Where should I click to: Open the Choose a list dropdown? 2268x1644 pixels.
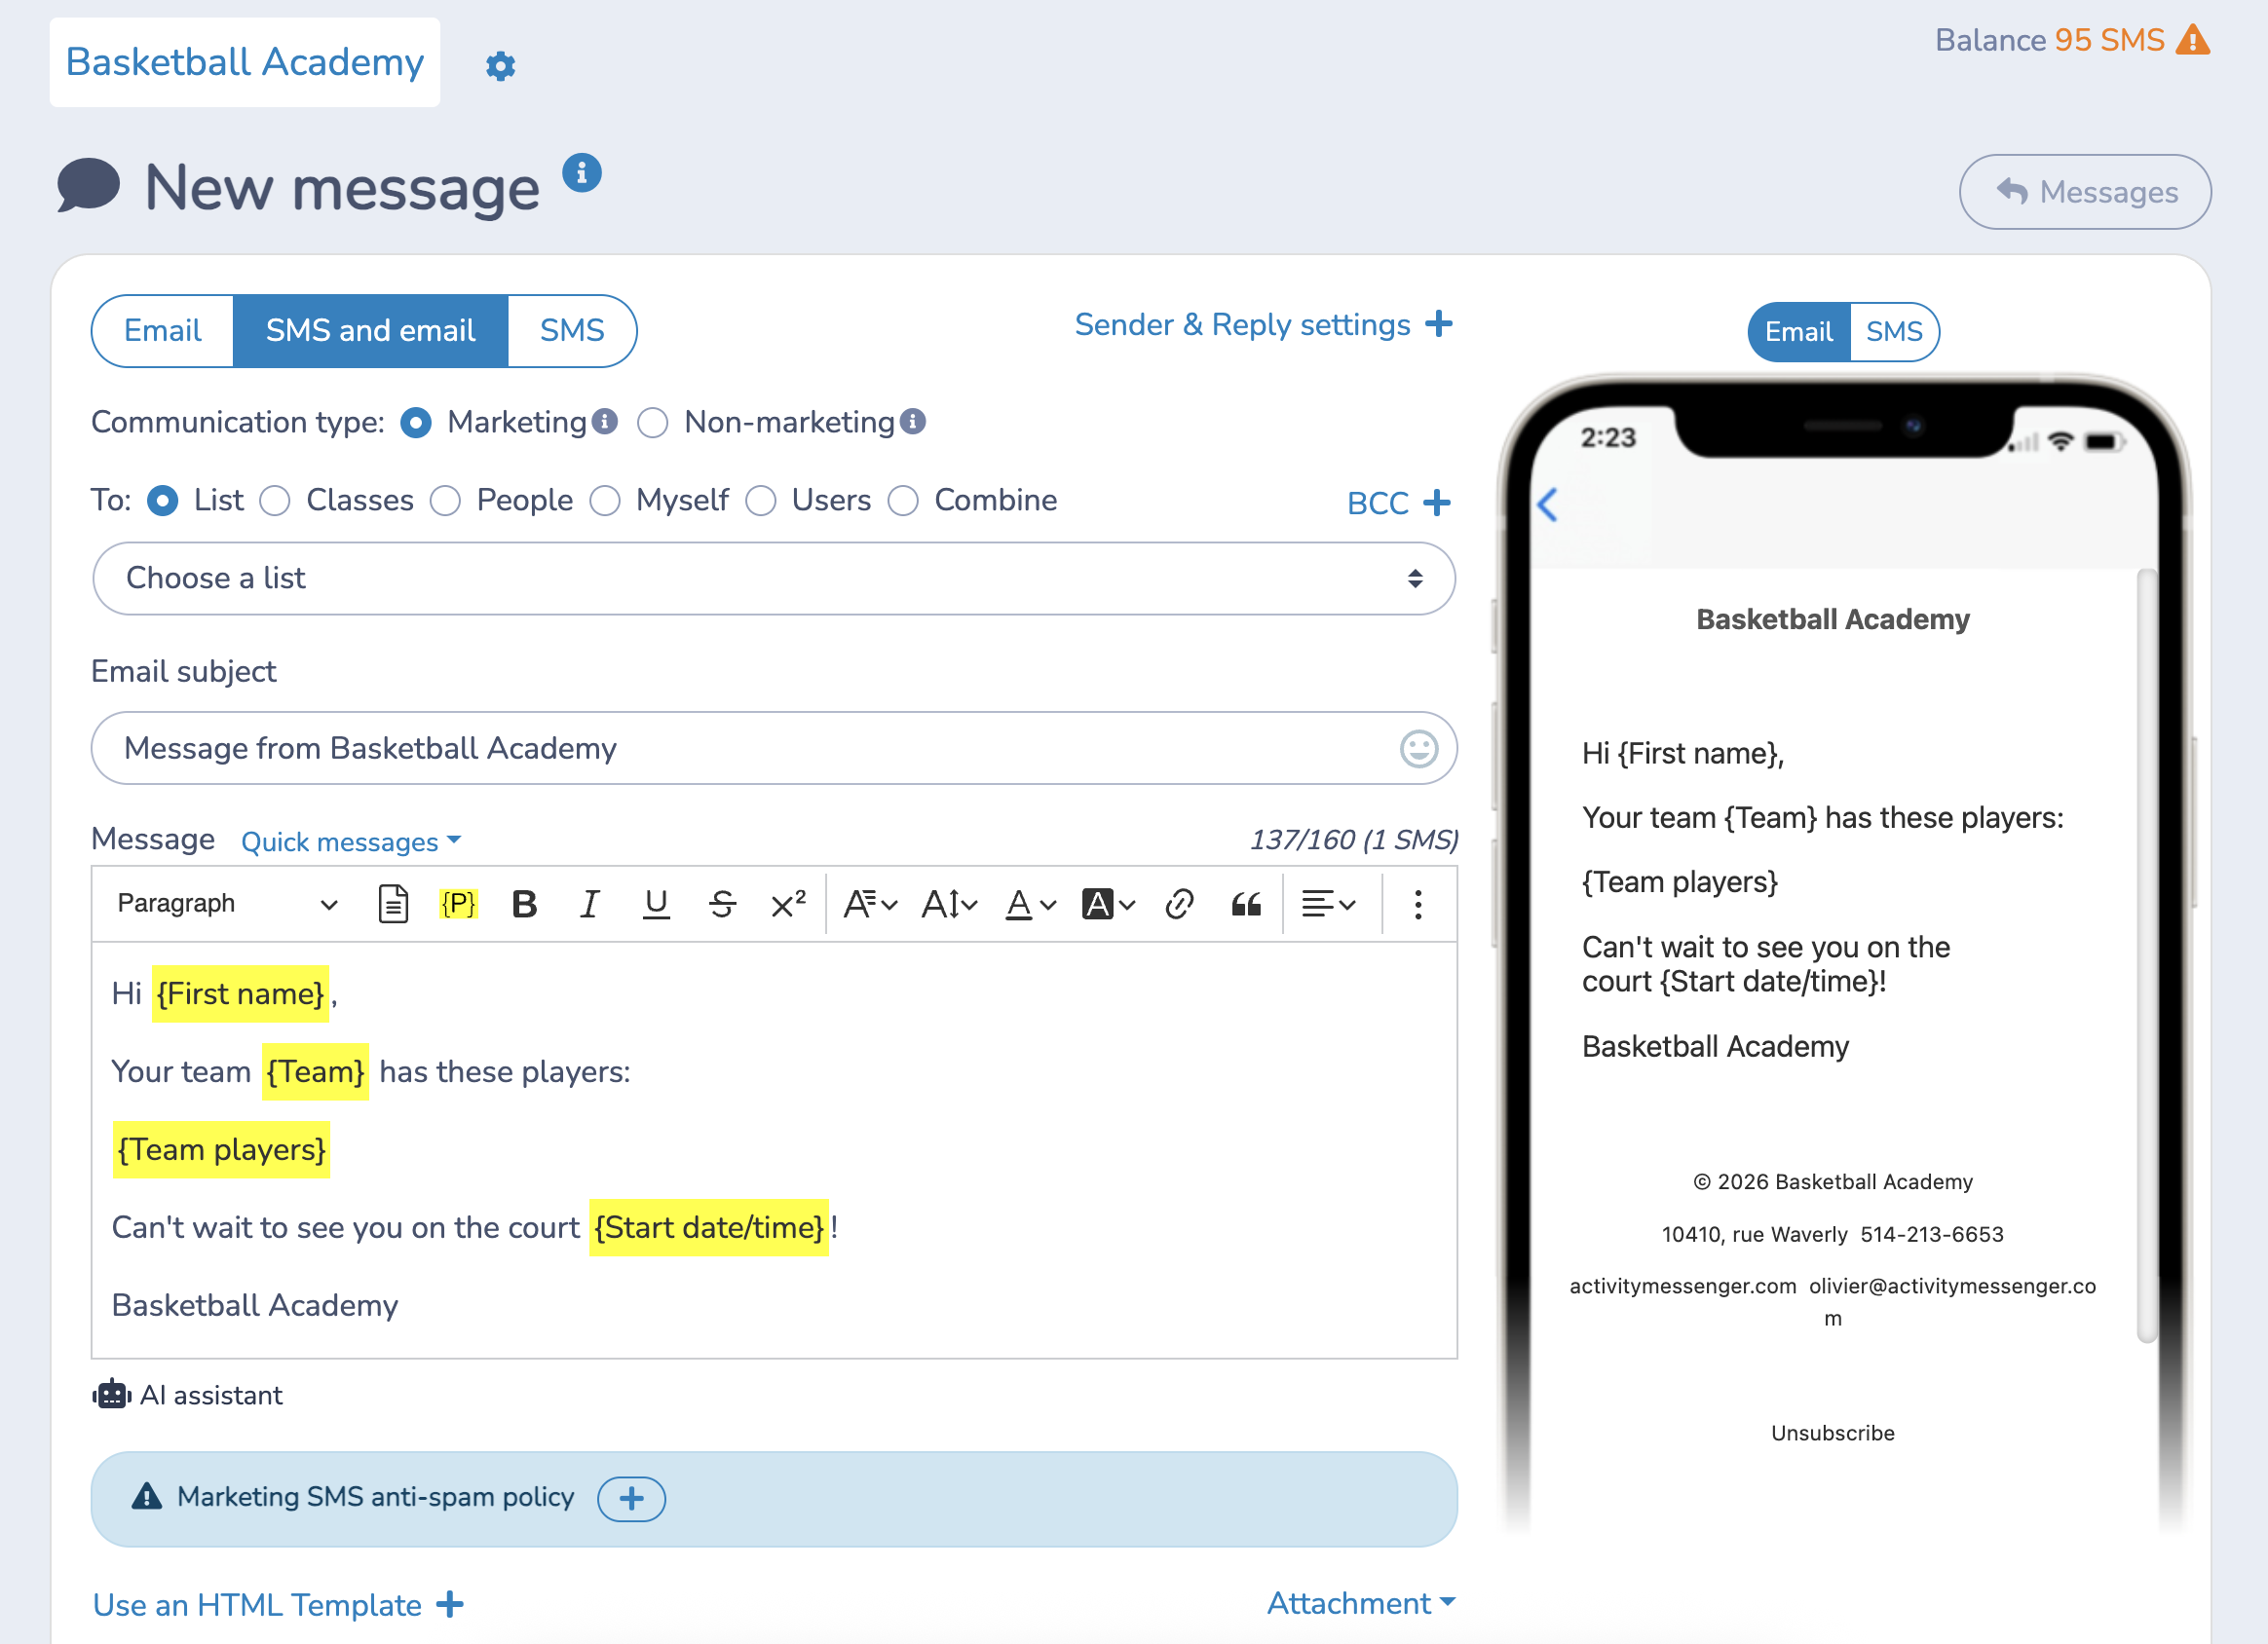click(775, 578)
